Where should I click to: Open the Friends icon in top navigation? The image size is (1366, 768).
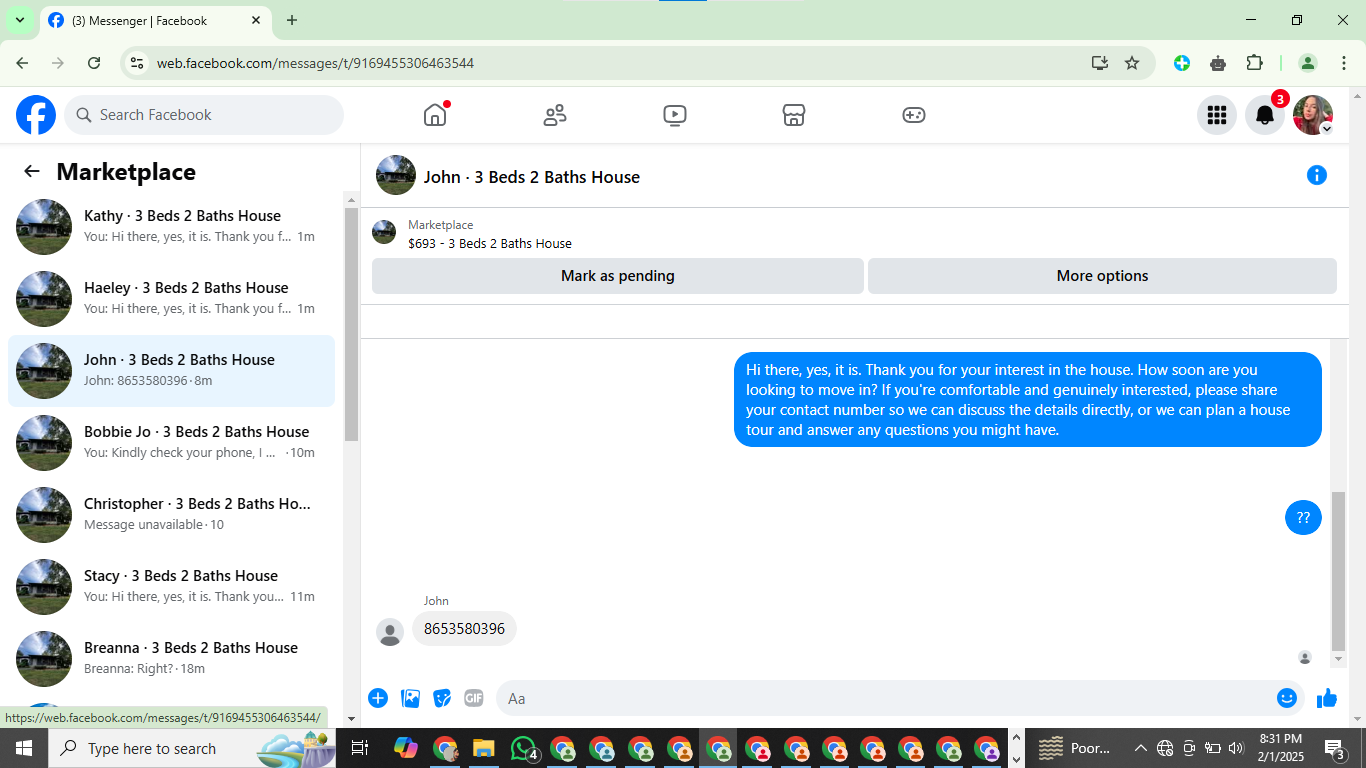555,115
